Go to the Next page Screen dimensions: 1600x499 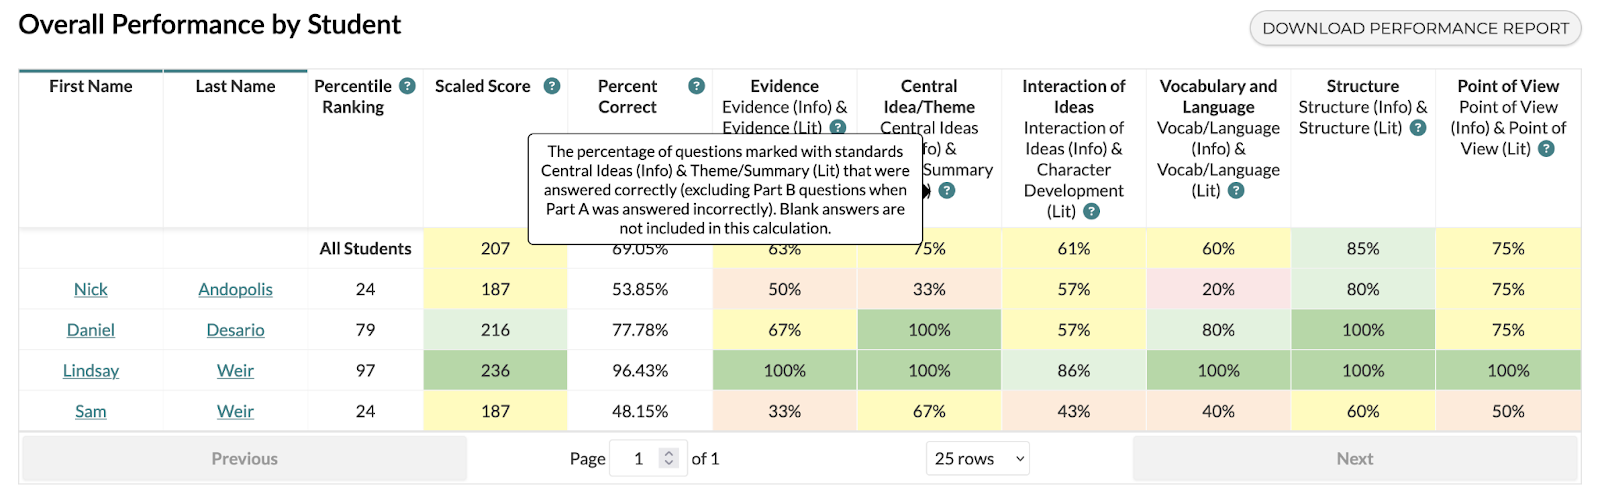pyautogui.click(x=1355, y=459)
